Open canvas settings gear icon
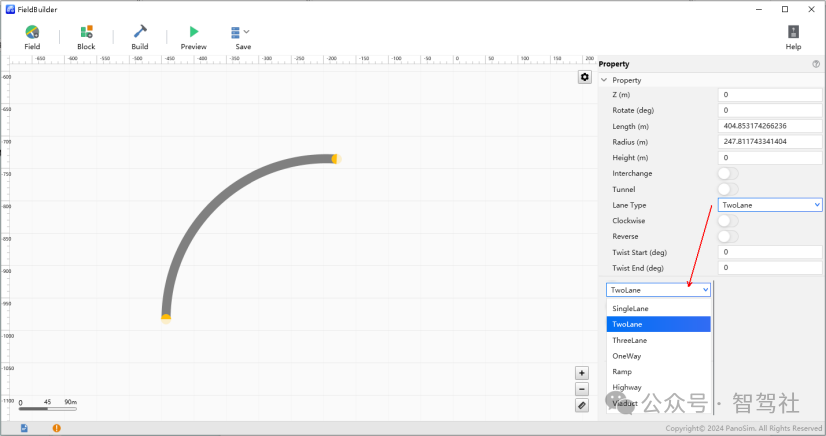826x436 pixels. (x=585, y=77)
